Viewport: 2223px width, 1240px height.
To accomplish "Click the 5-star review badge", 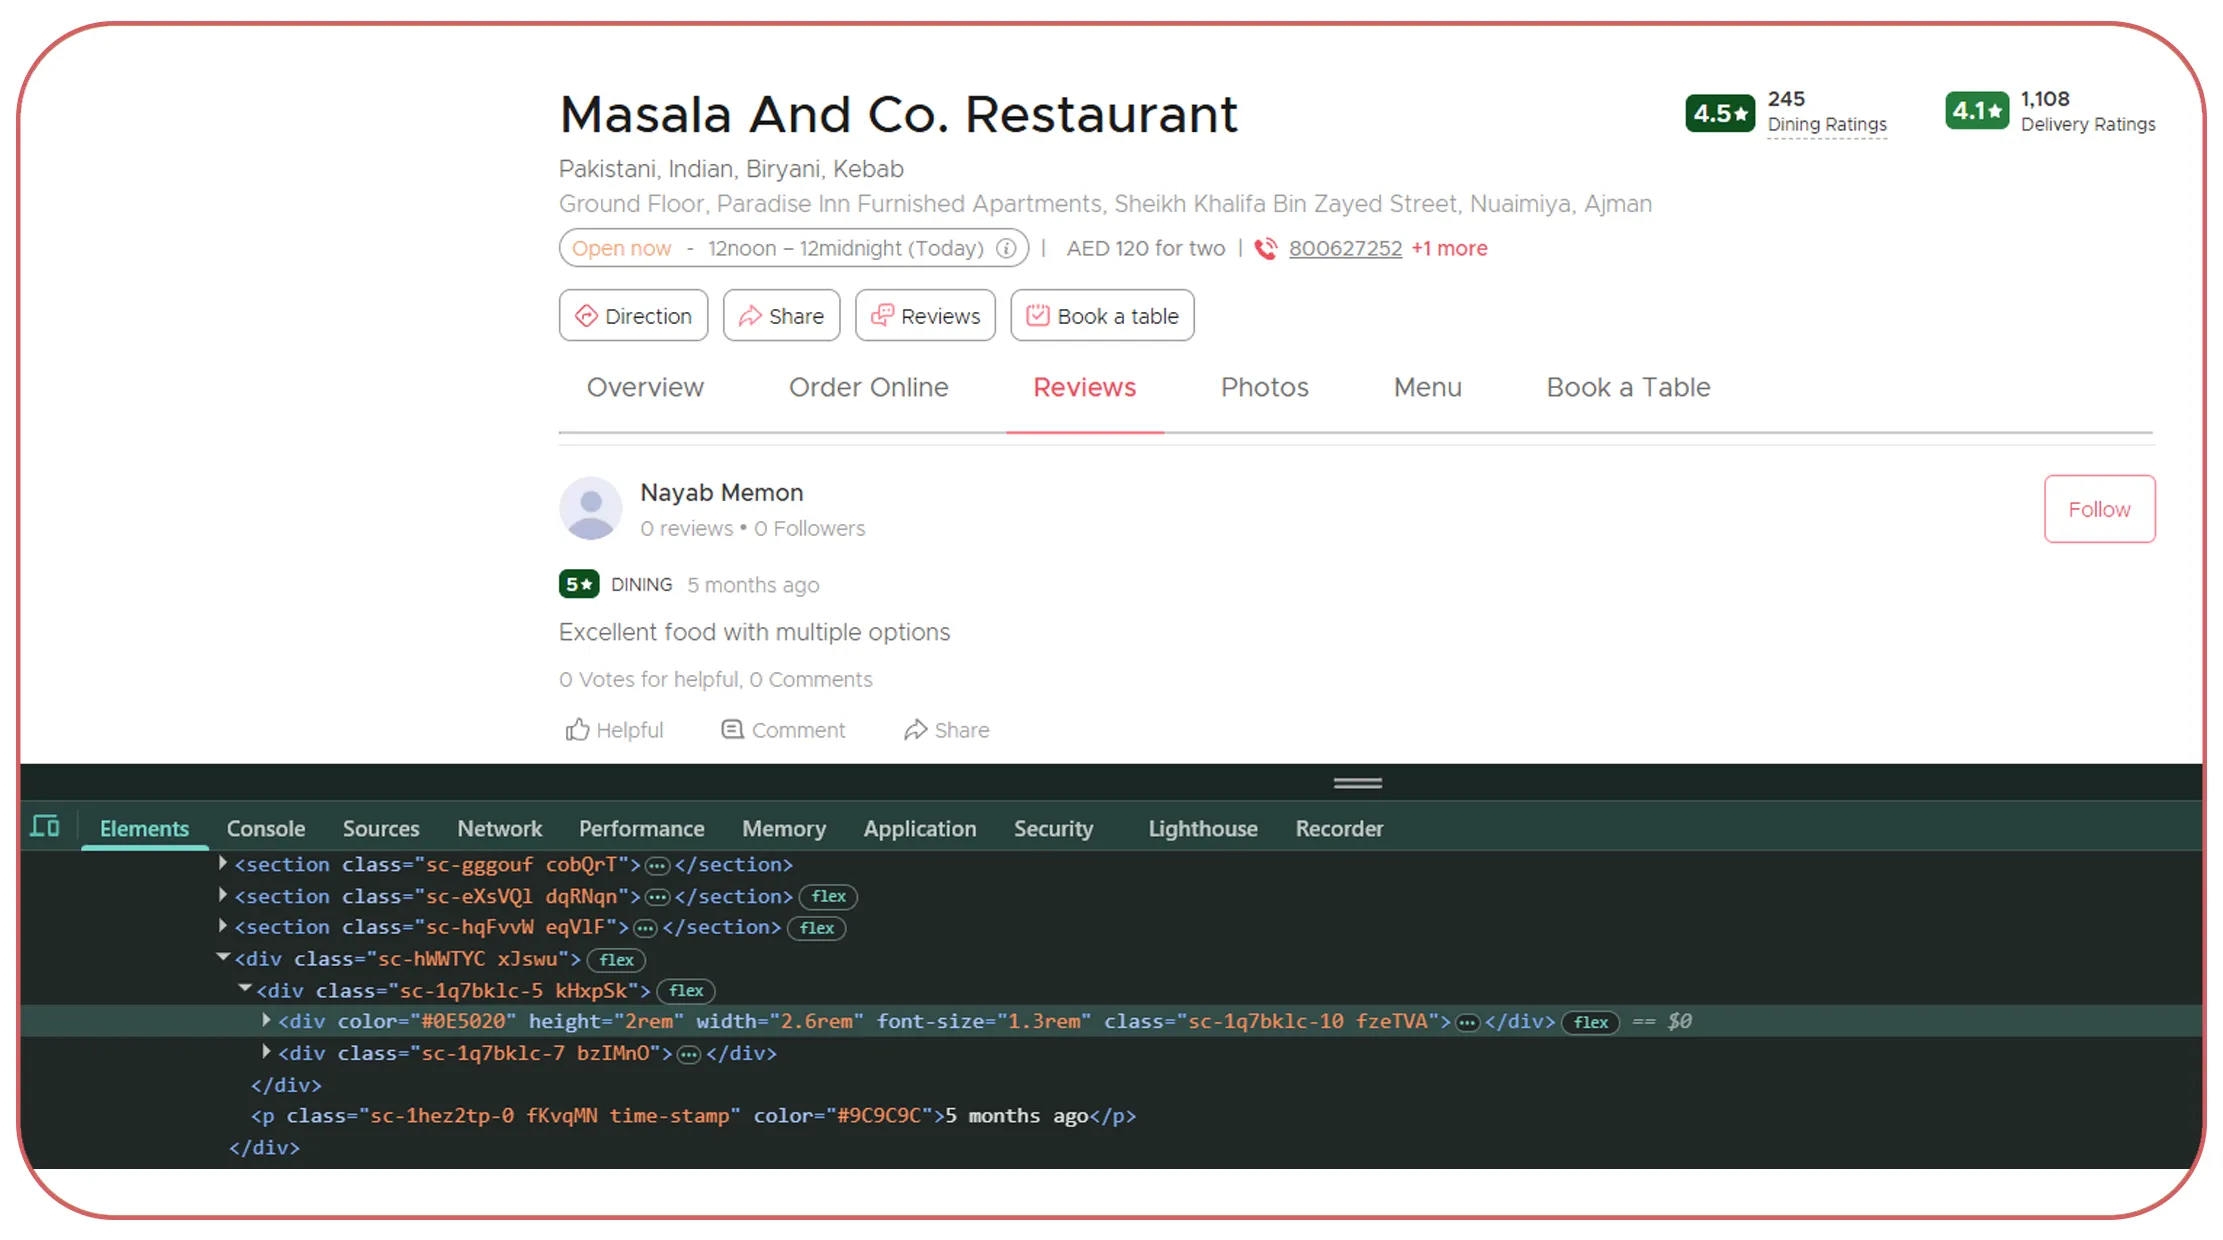I will [579, 584].
